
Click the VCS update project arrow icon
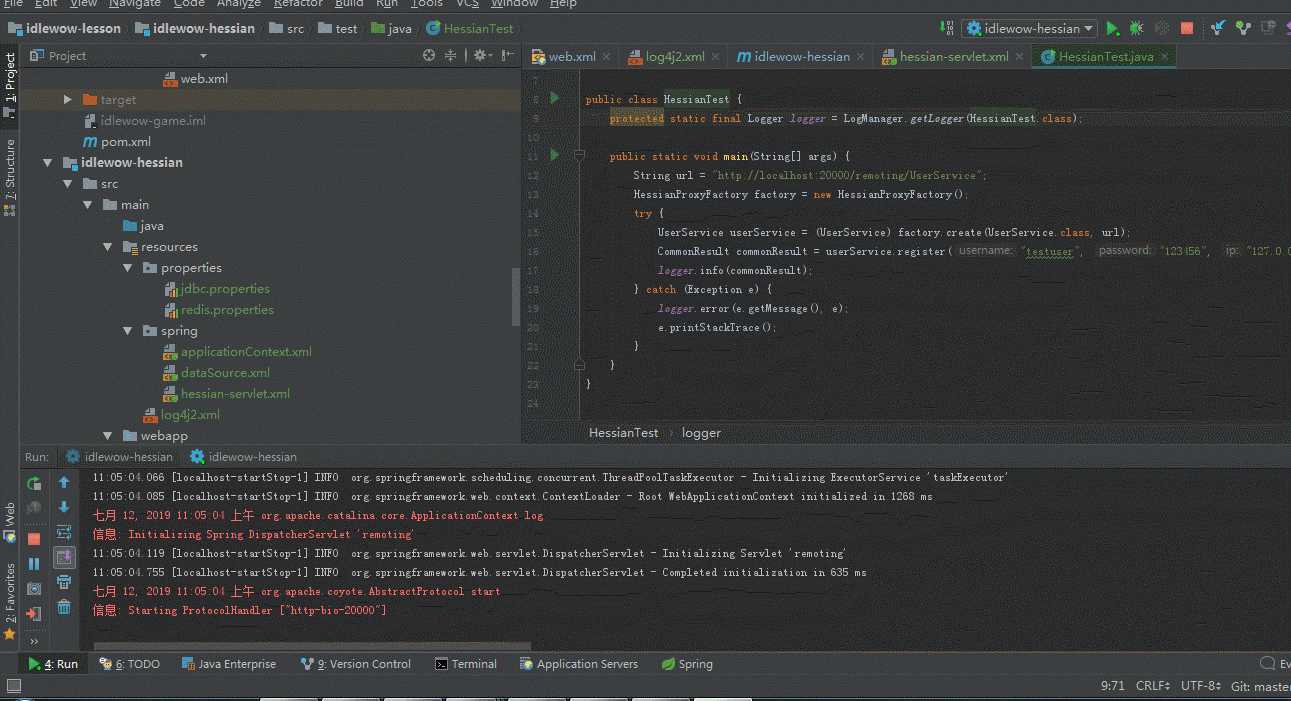(x=1218, y=29)
